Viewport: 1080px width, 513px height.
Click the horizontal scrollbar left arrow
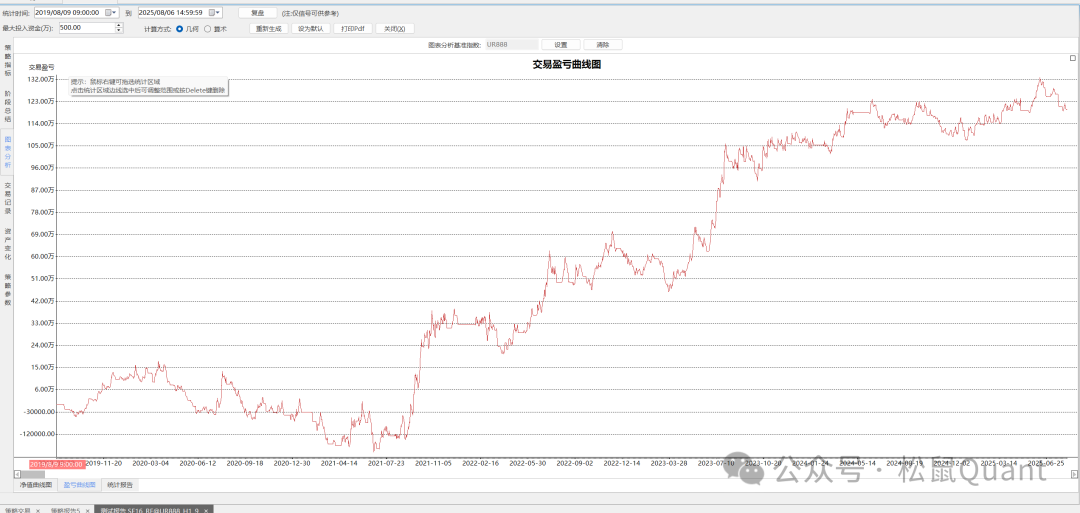point(17,473)
